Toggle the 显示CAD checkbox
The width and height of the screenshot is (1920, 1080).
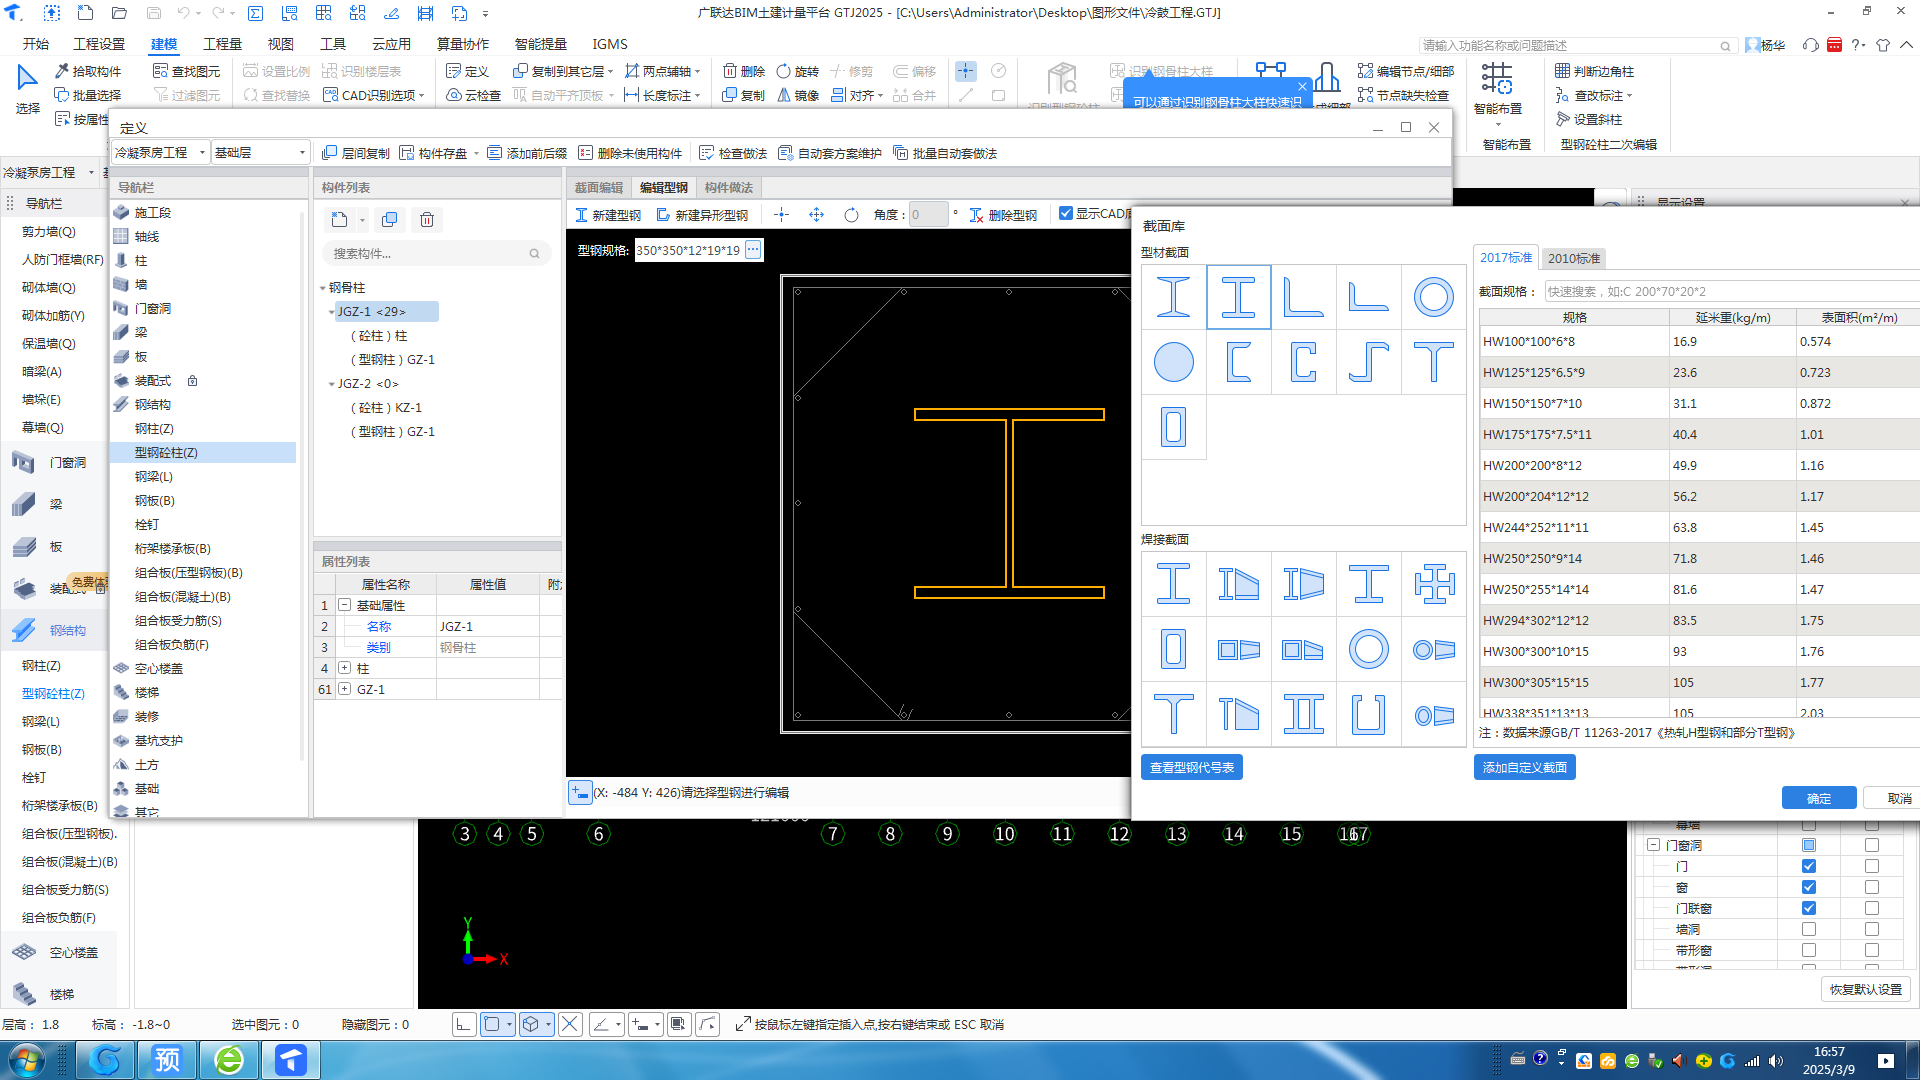[1066, 213]
